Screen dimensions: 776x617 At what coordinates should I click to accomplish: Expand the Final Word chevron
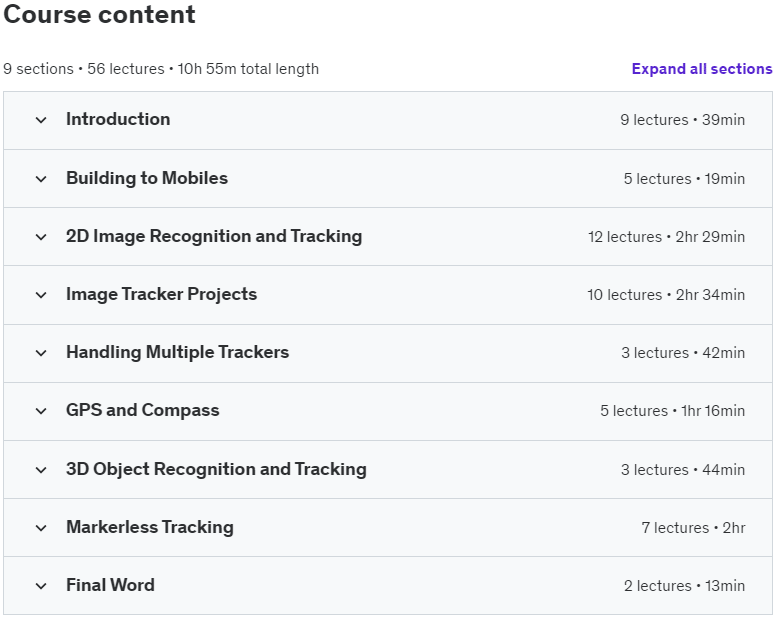point(41,586)
